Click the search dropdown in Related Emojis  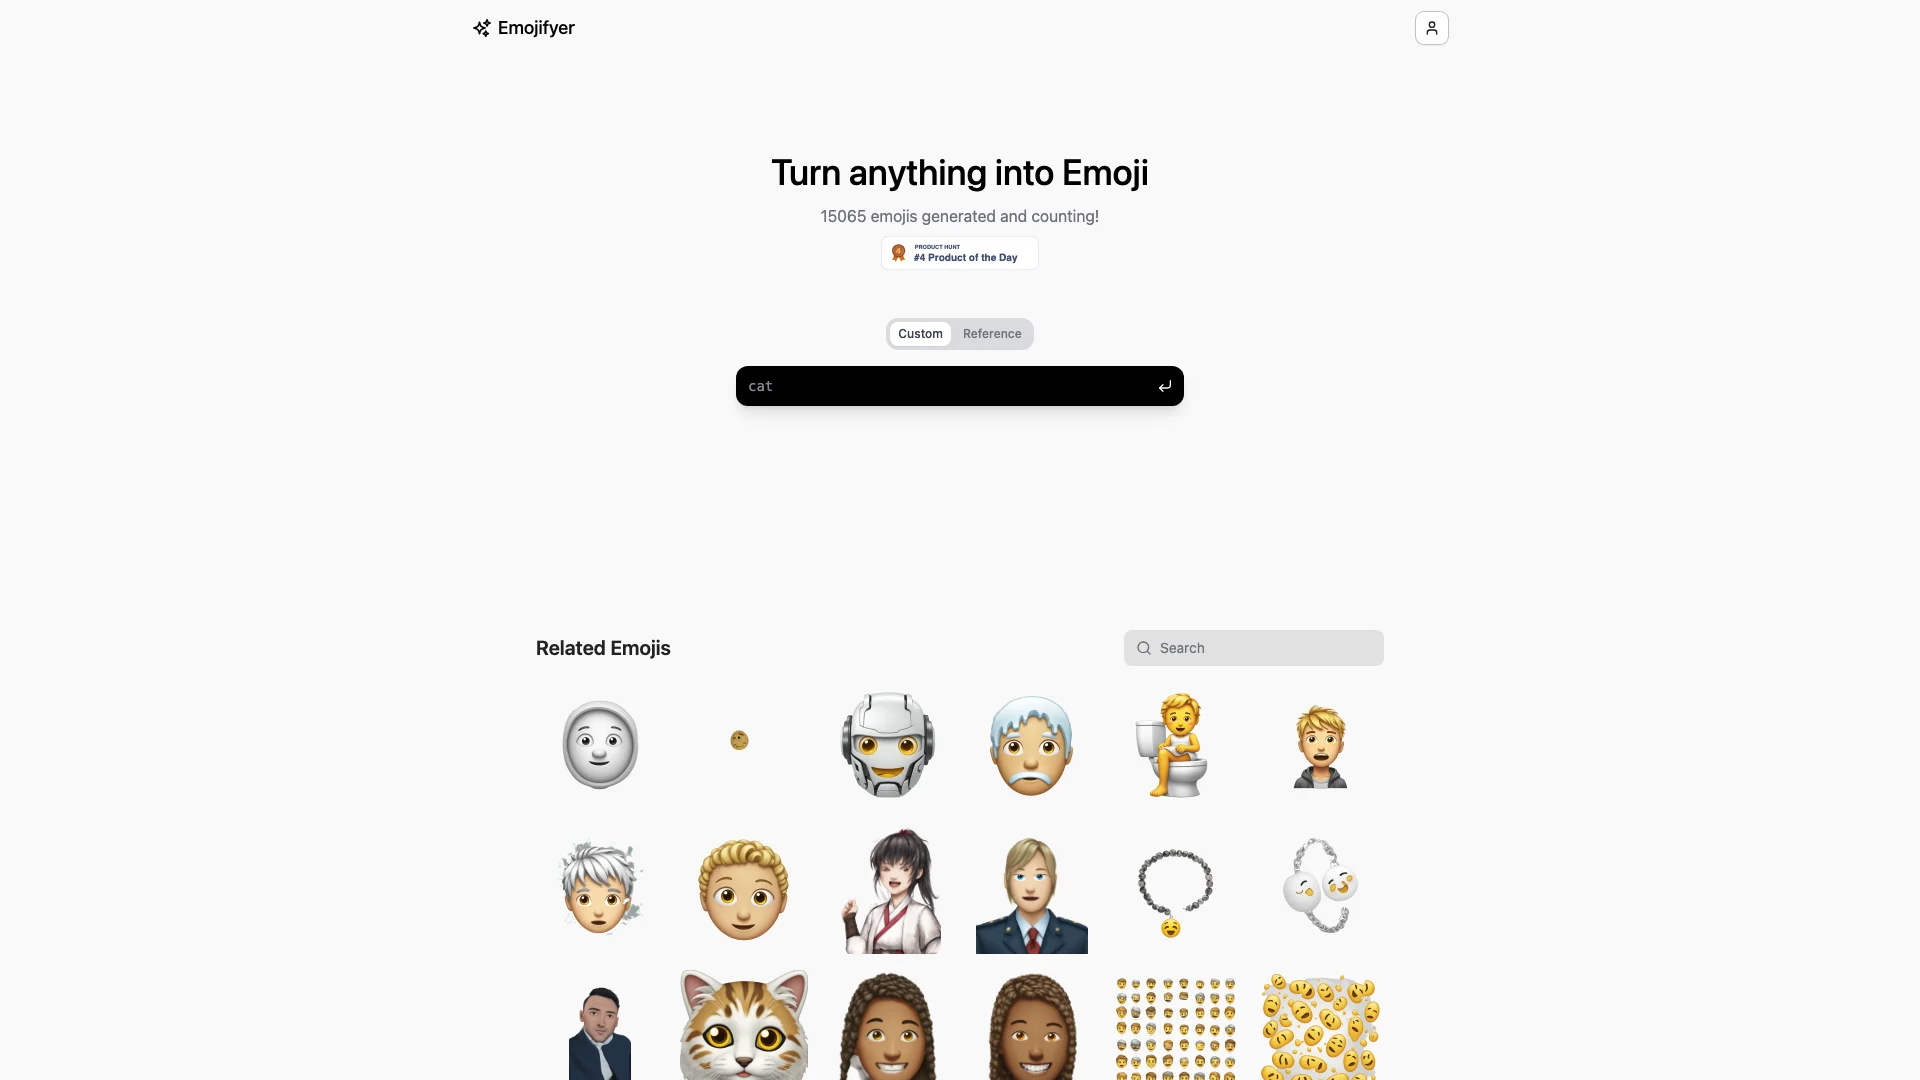tap(1253, 647)
